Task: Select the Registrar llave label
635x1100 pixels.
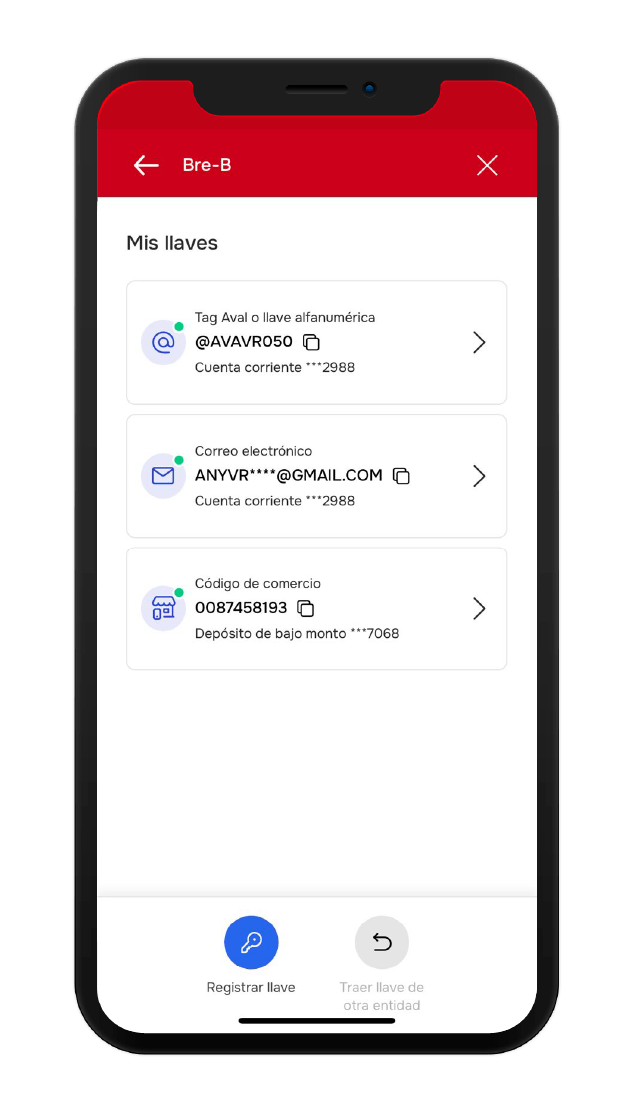Action: (x=251, y=987)
